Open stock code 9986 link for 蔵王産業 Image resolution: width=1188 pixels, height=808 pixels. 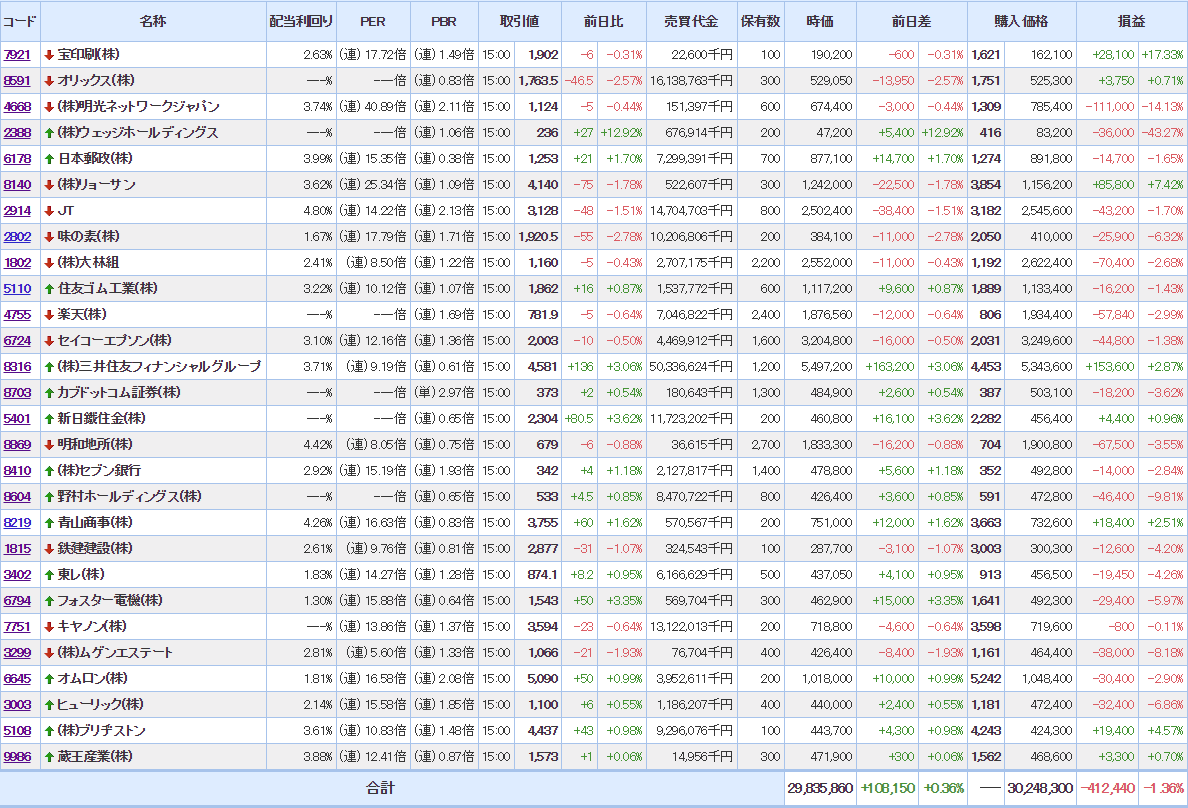point(17,757)
